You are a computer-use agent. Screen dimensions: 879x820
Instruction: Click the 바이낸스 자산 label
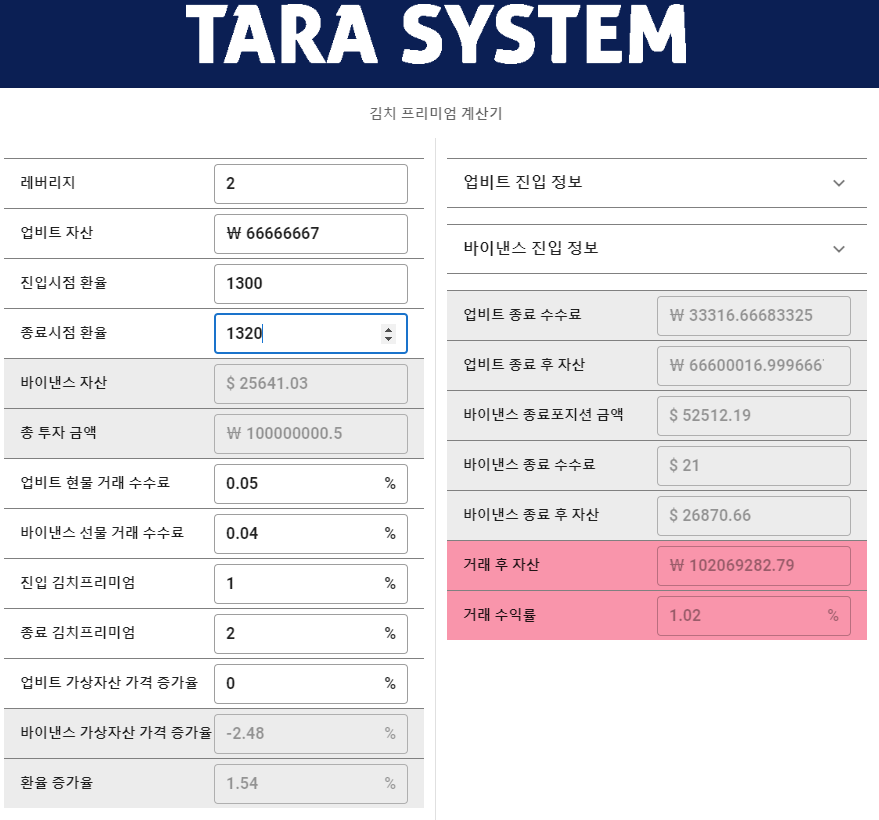(63, 382)
